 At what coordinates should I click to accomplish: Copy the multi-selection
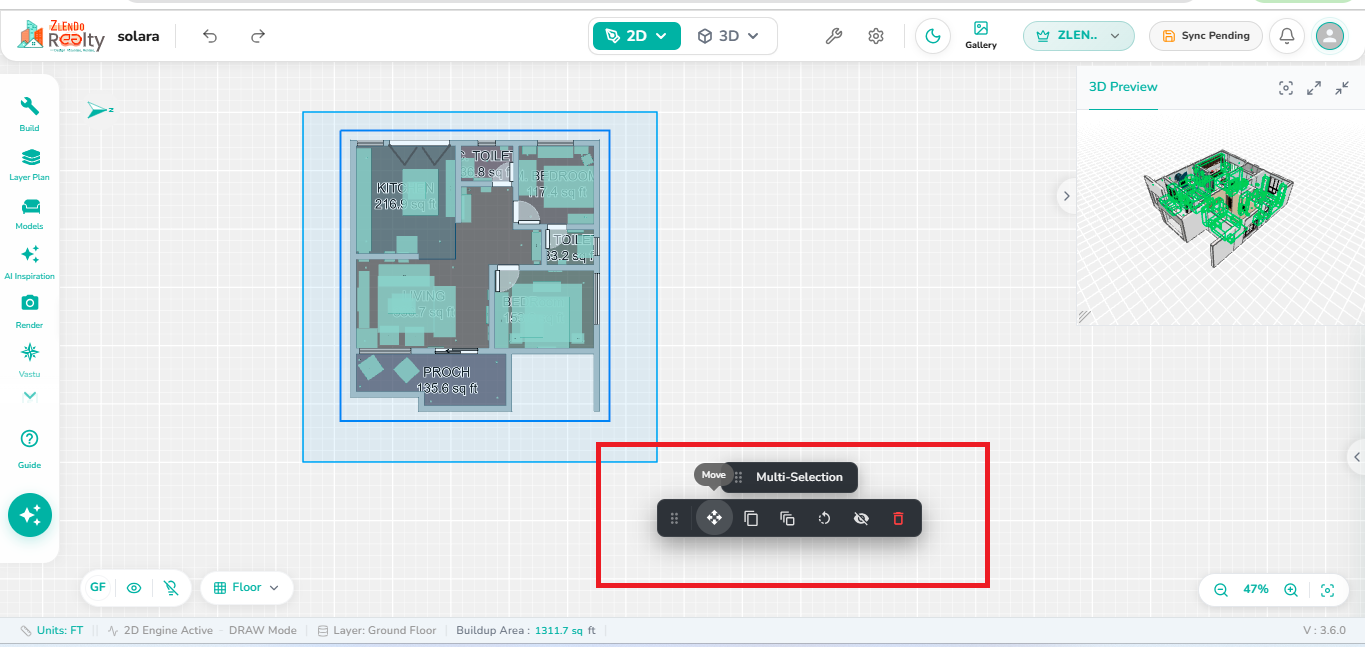(x=751, y=518)
